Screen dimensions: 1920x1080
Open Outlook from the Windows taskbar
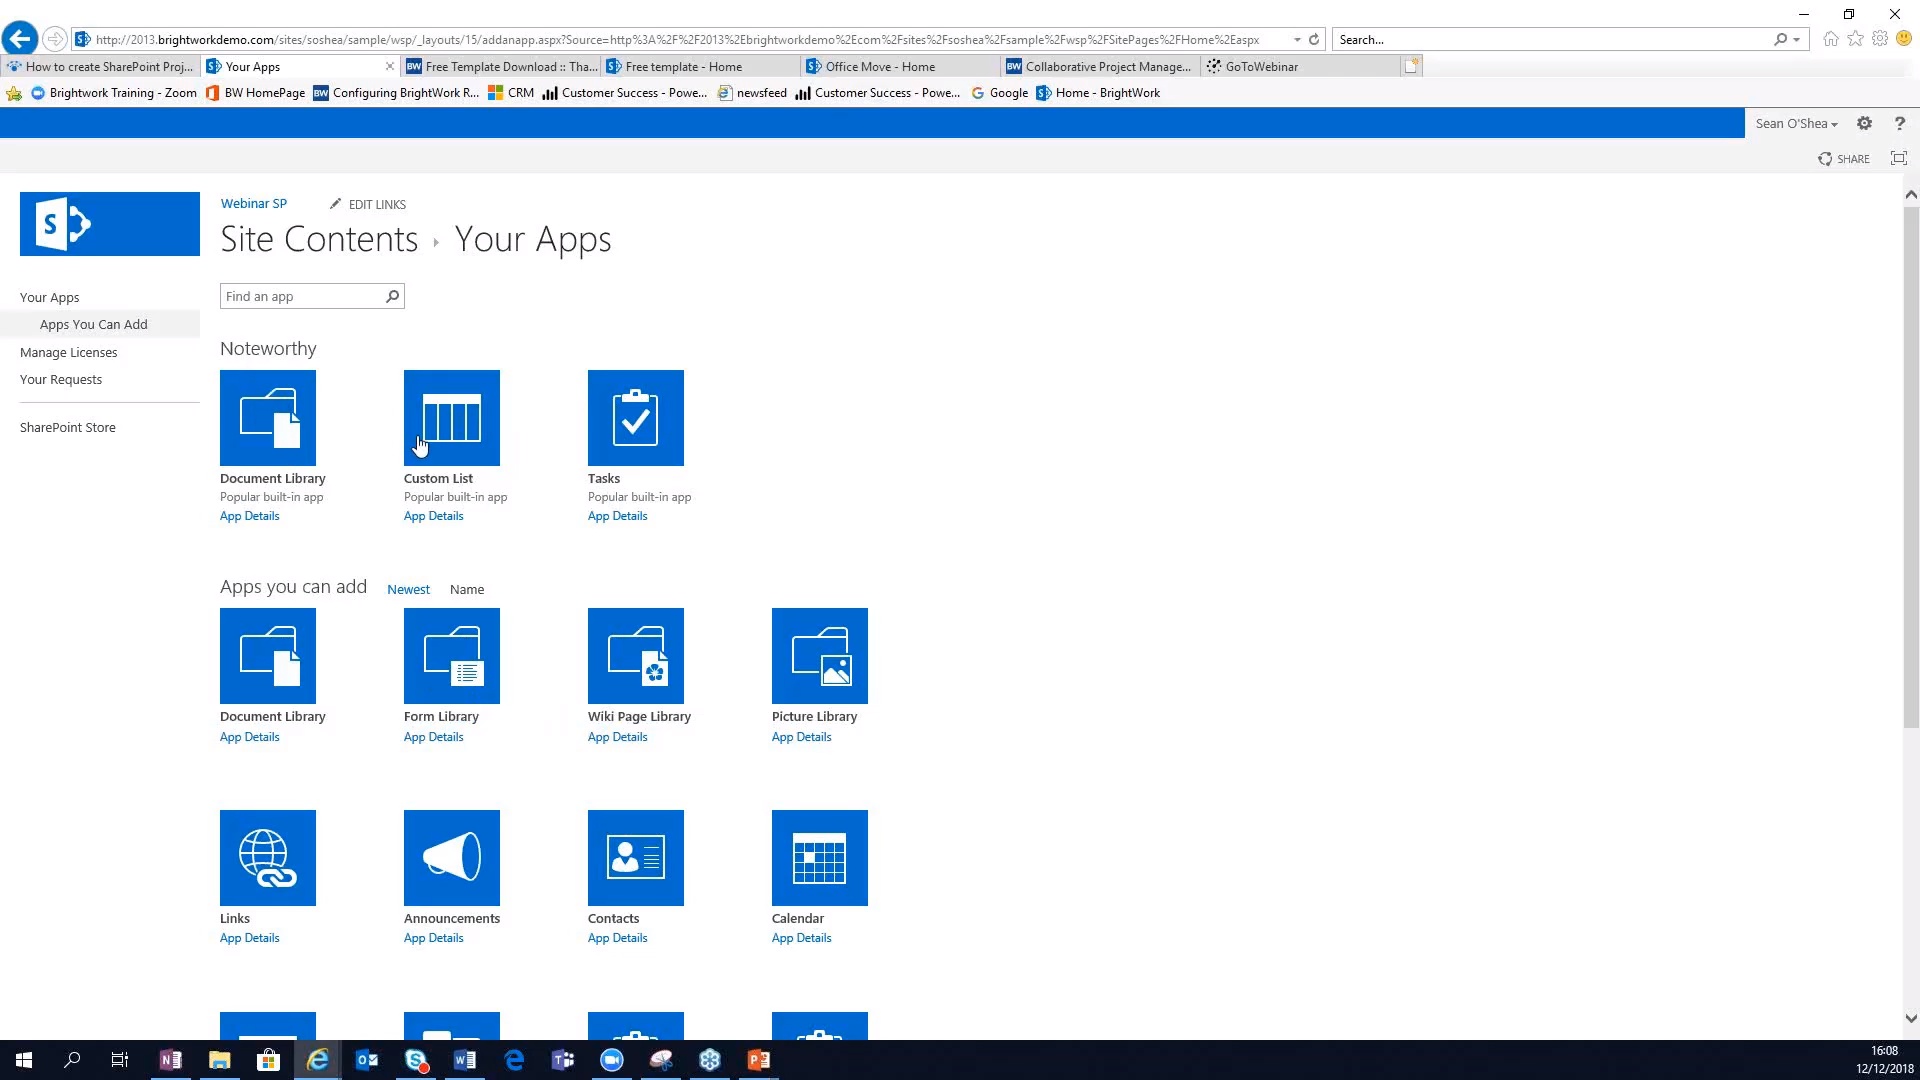[366, 1060]
